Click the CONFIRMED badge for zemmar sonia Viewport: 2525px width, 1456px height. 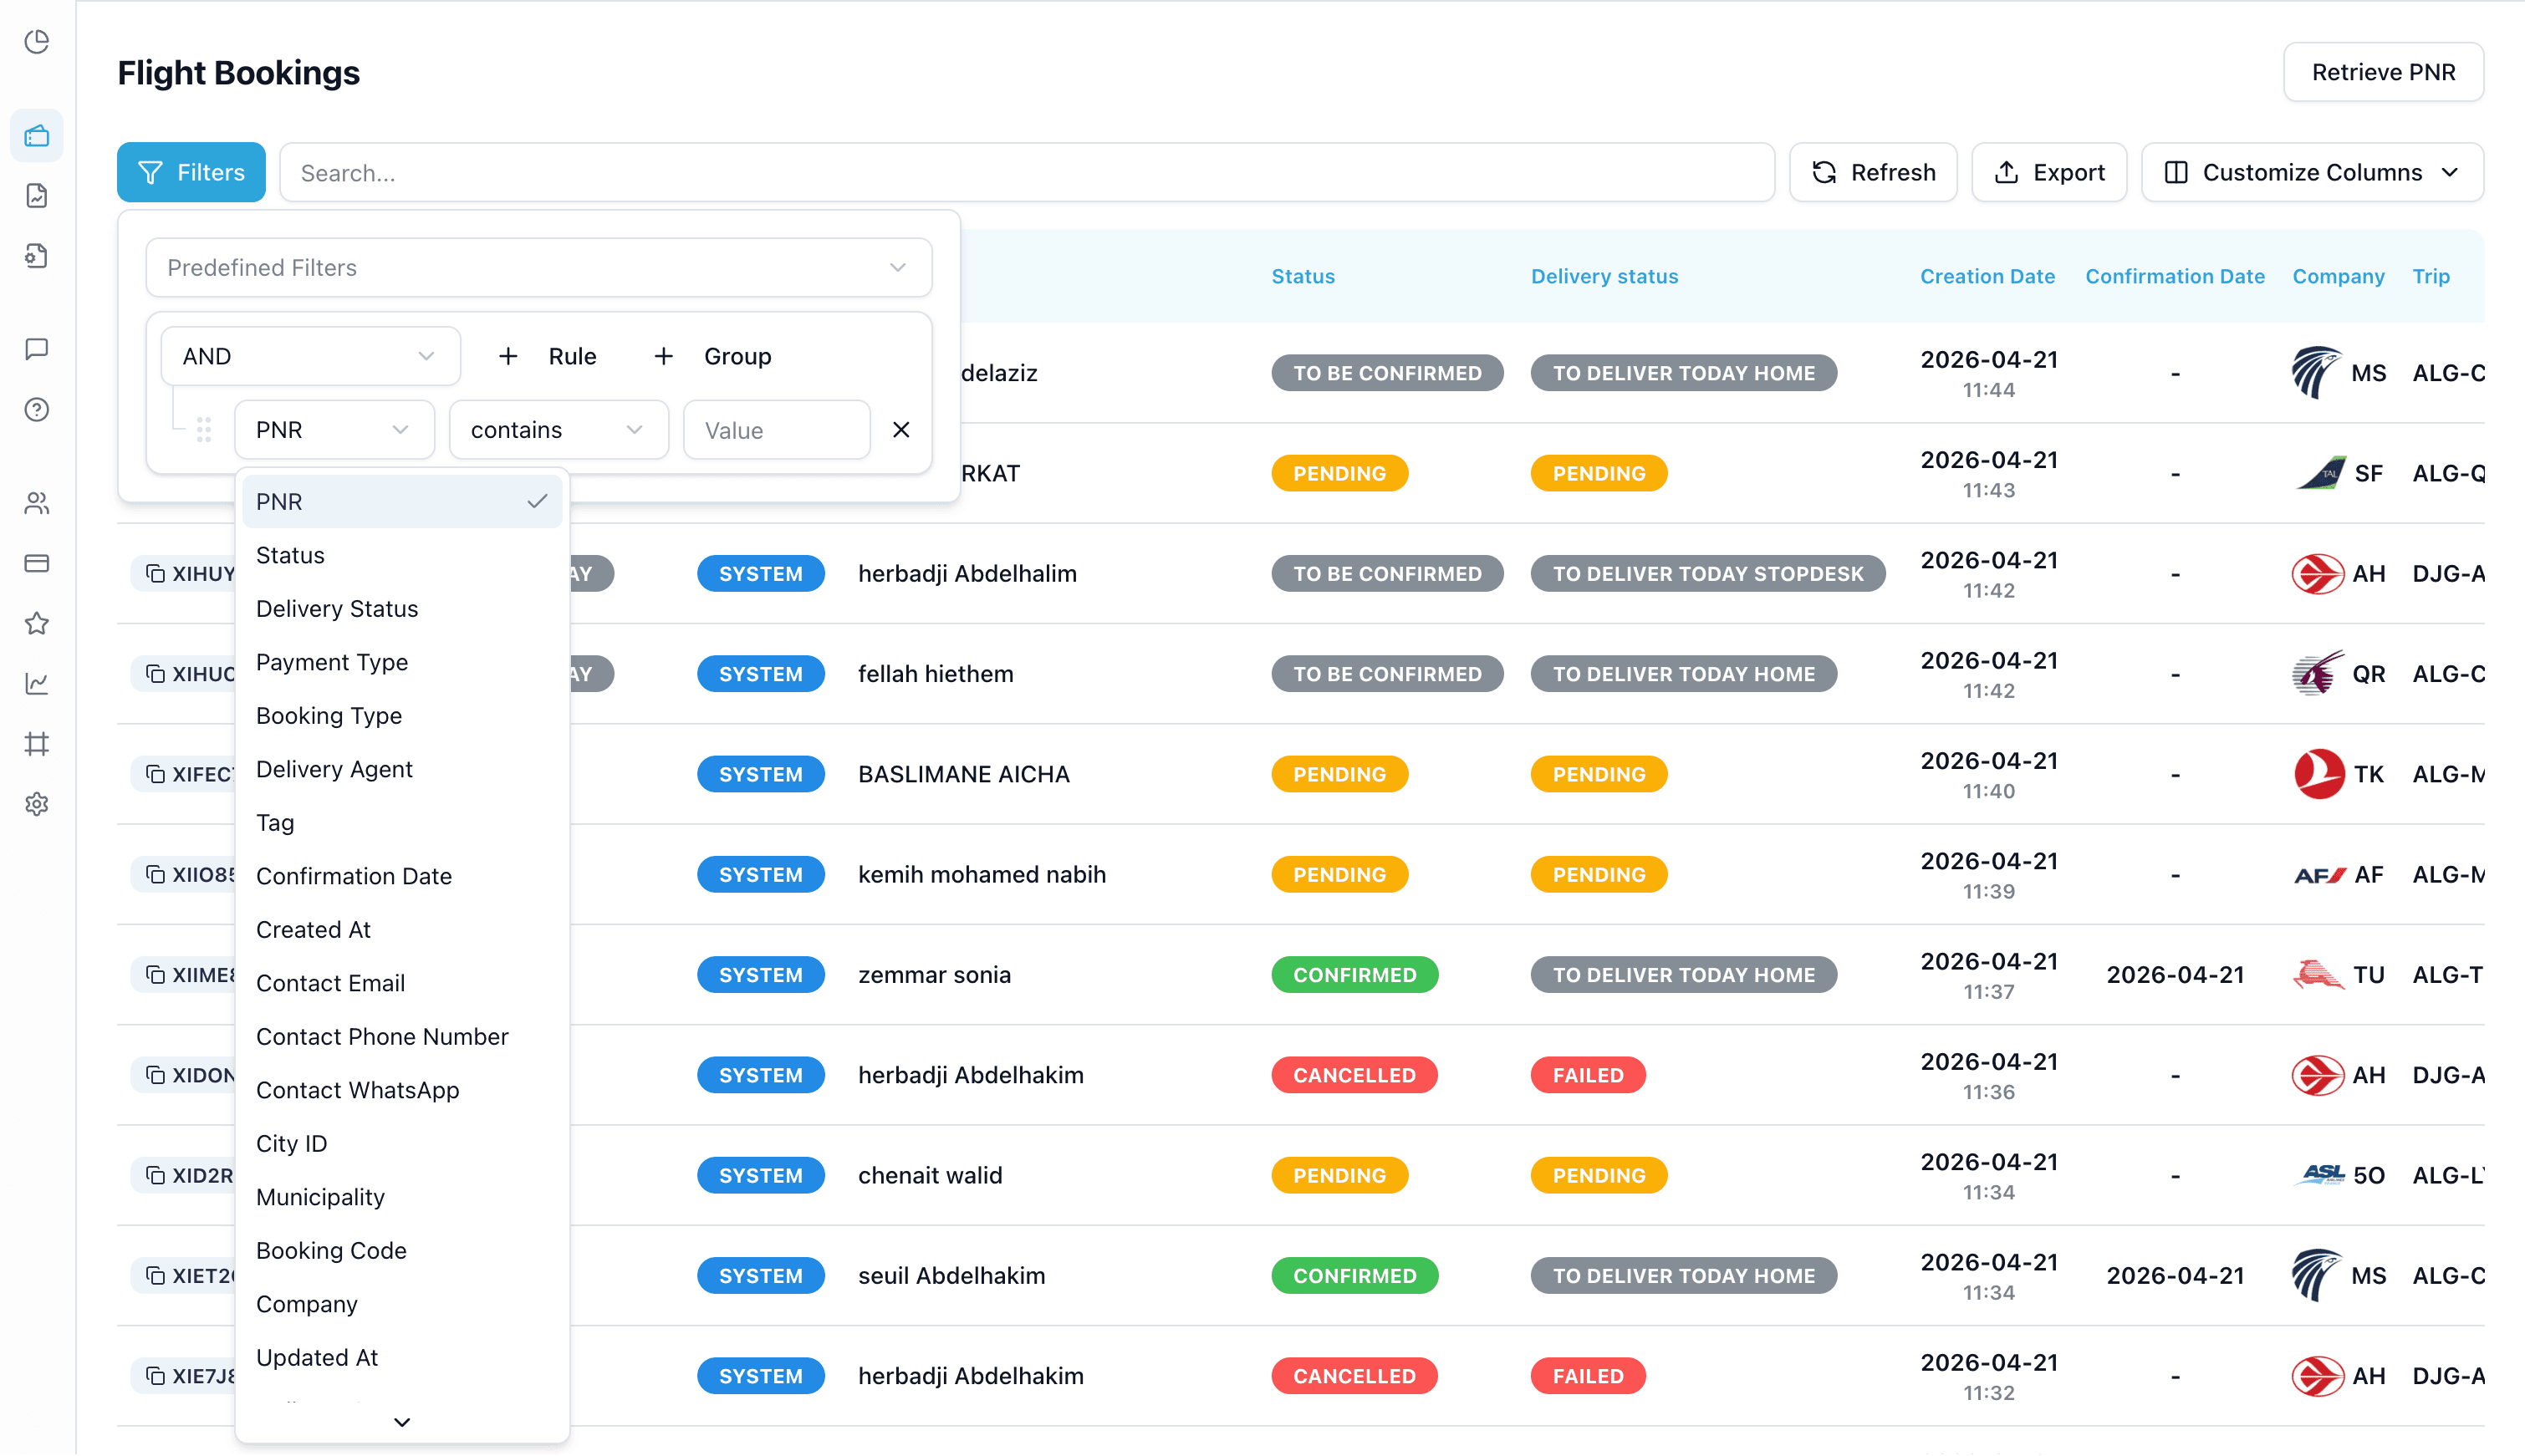click(1355, 975)
